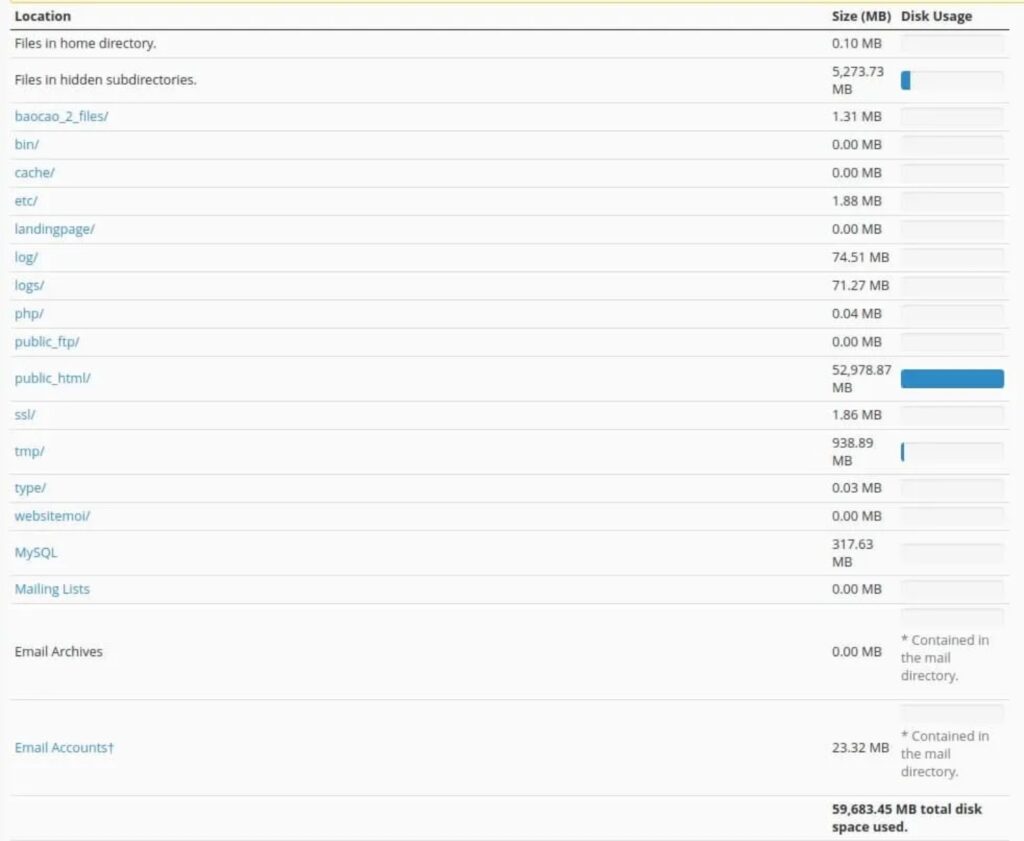Open the log/ directory link
This screenshot has height=841, width=1024.
(26, 257)
